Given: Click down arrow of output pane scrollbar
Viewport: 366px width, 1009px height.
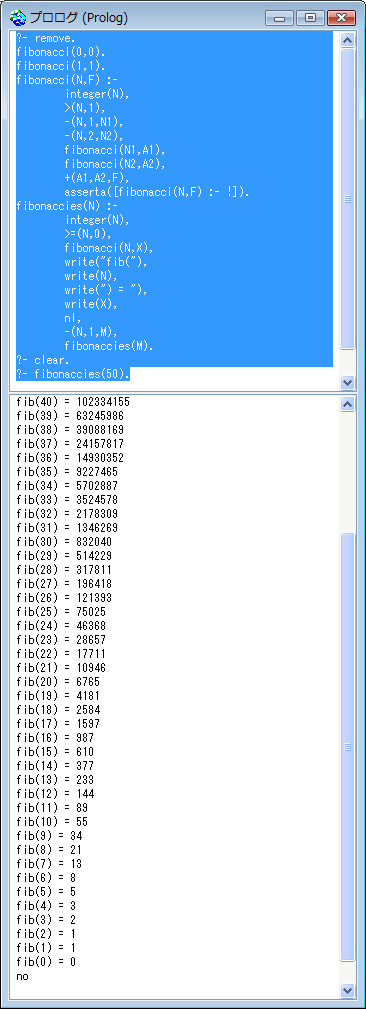Looking at the screenshot, I should point(347,990).
